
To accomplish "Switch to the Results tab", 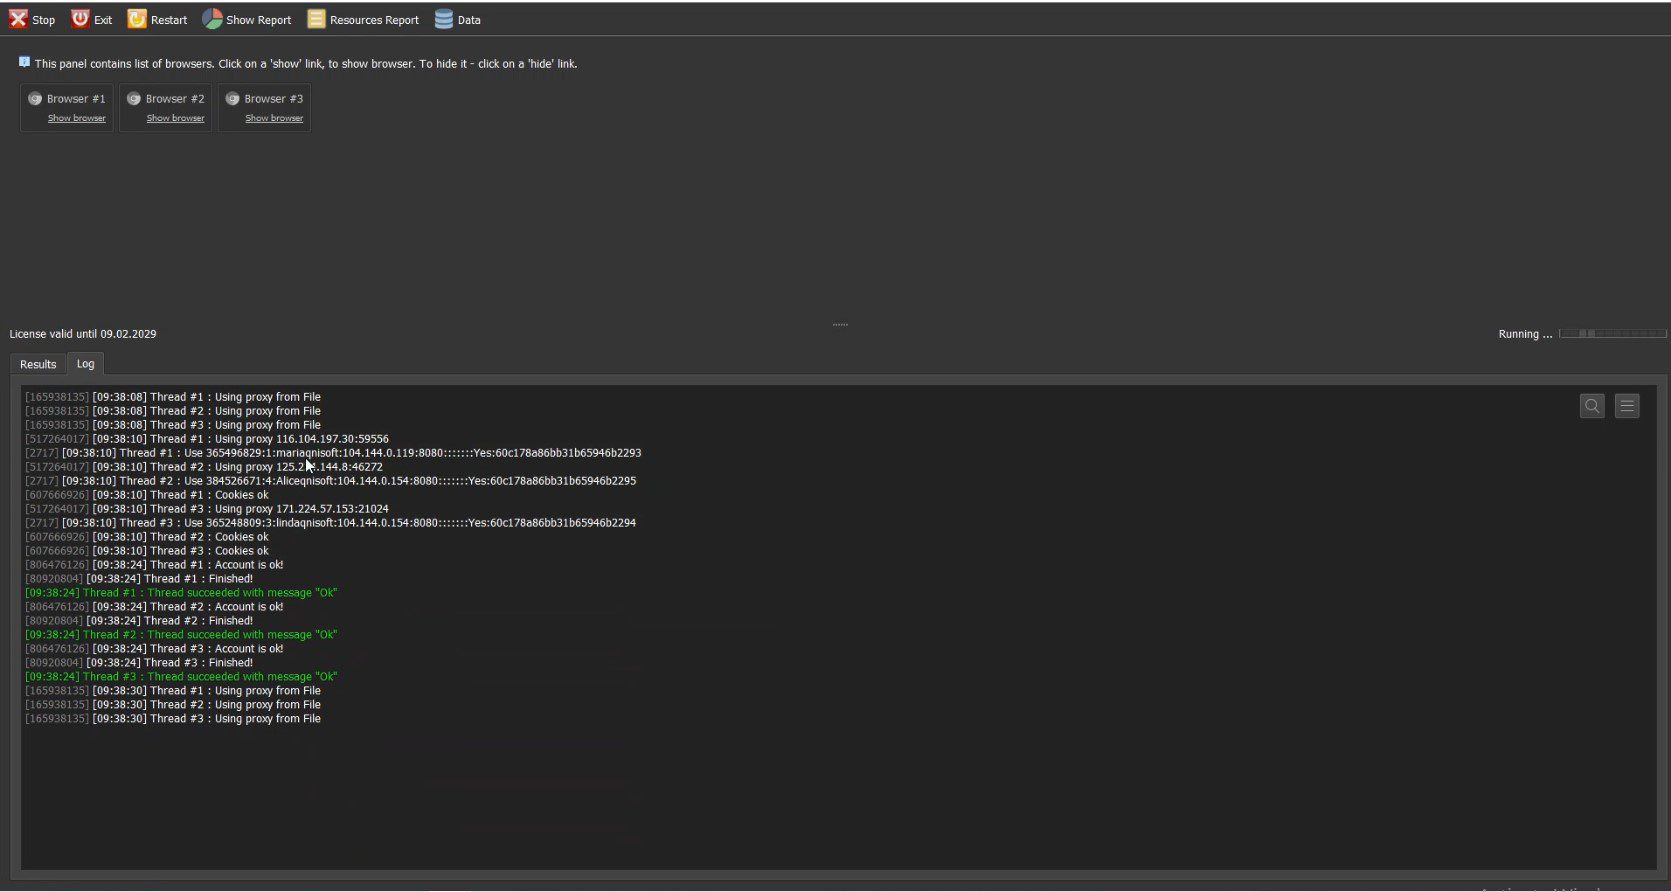I will pos(38,364).
